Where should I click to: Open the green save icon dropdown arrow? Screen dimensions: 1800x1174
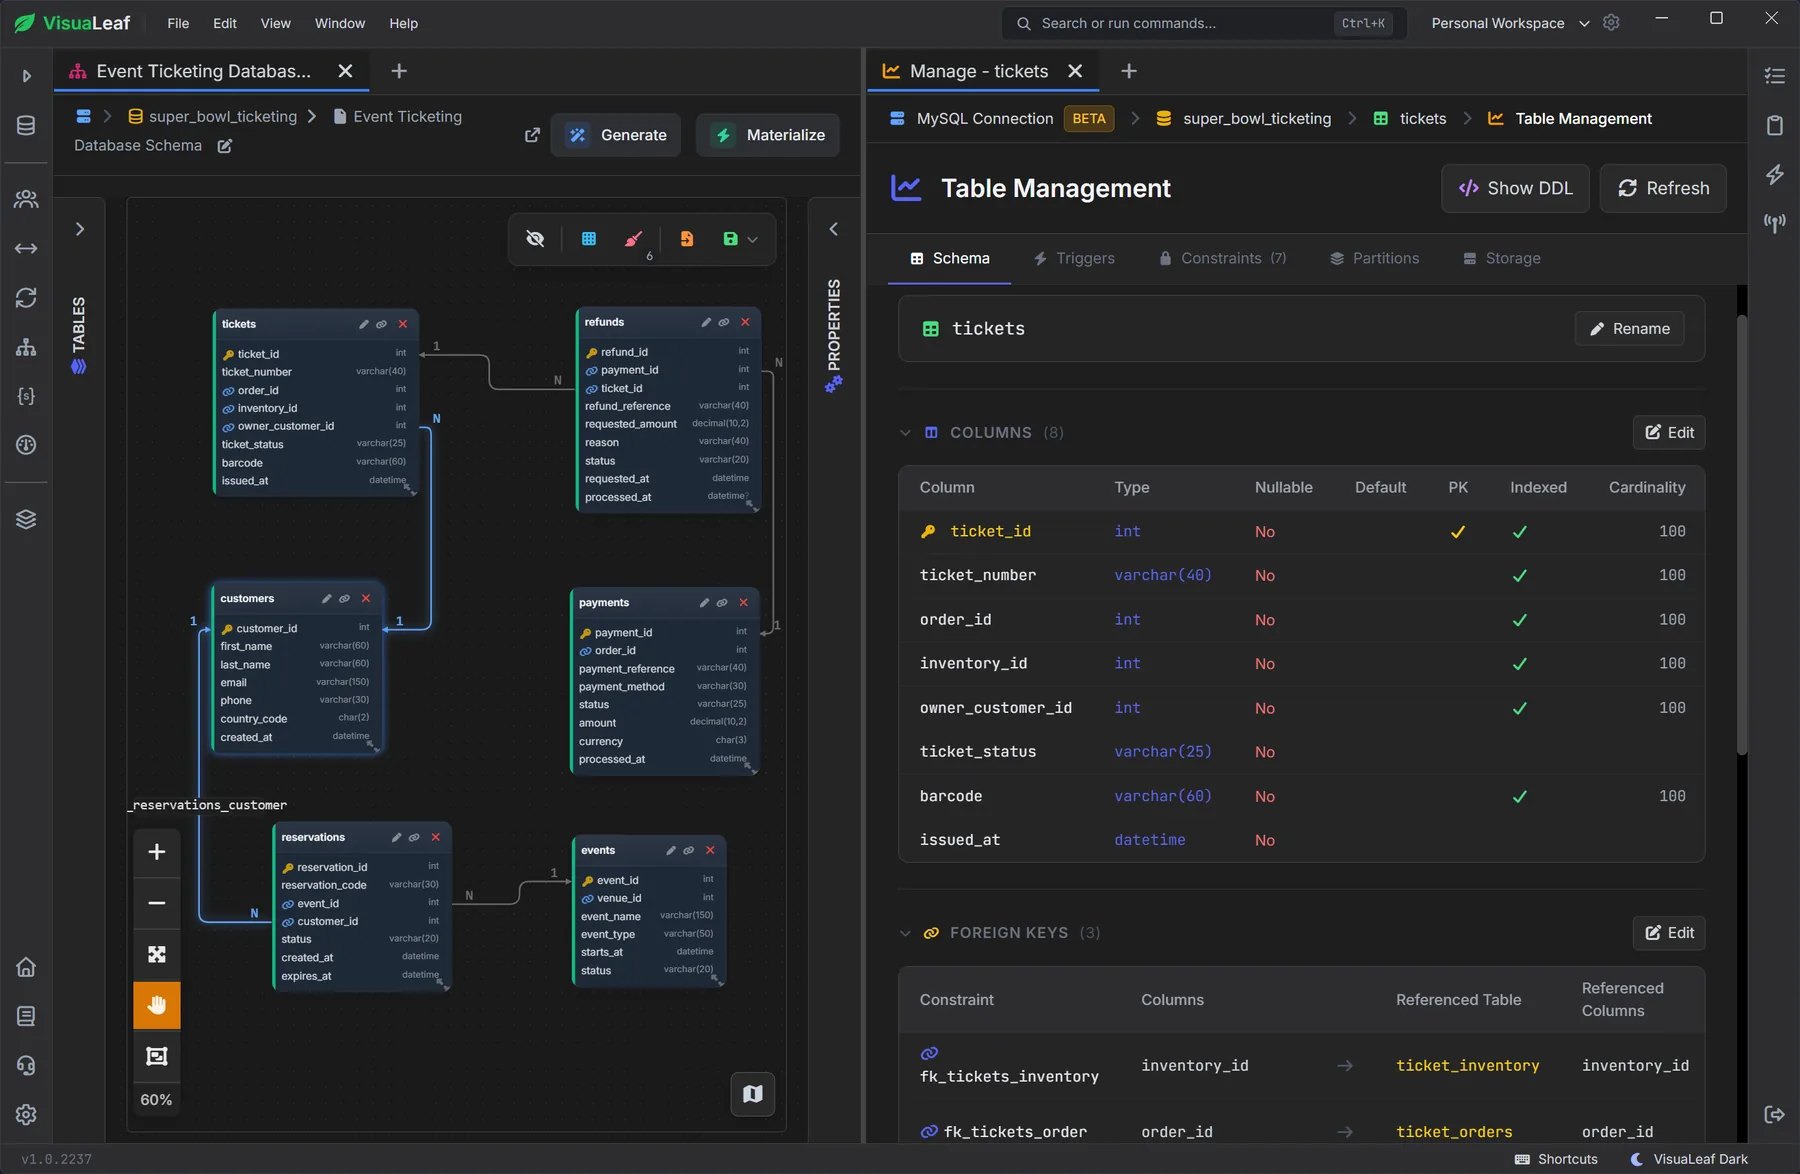(x=753, y=240)
